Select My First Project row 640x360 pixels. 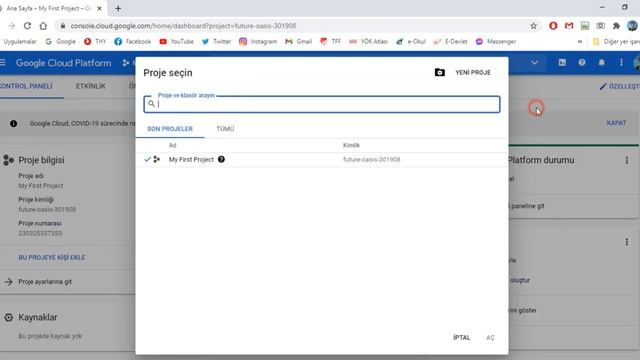pos(322,160)
